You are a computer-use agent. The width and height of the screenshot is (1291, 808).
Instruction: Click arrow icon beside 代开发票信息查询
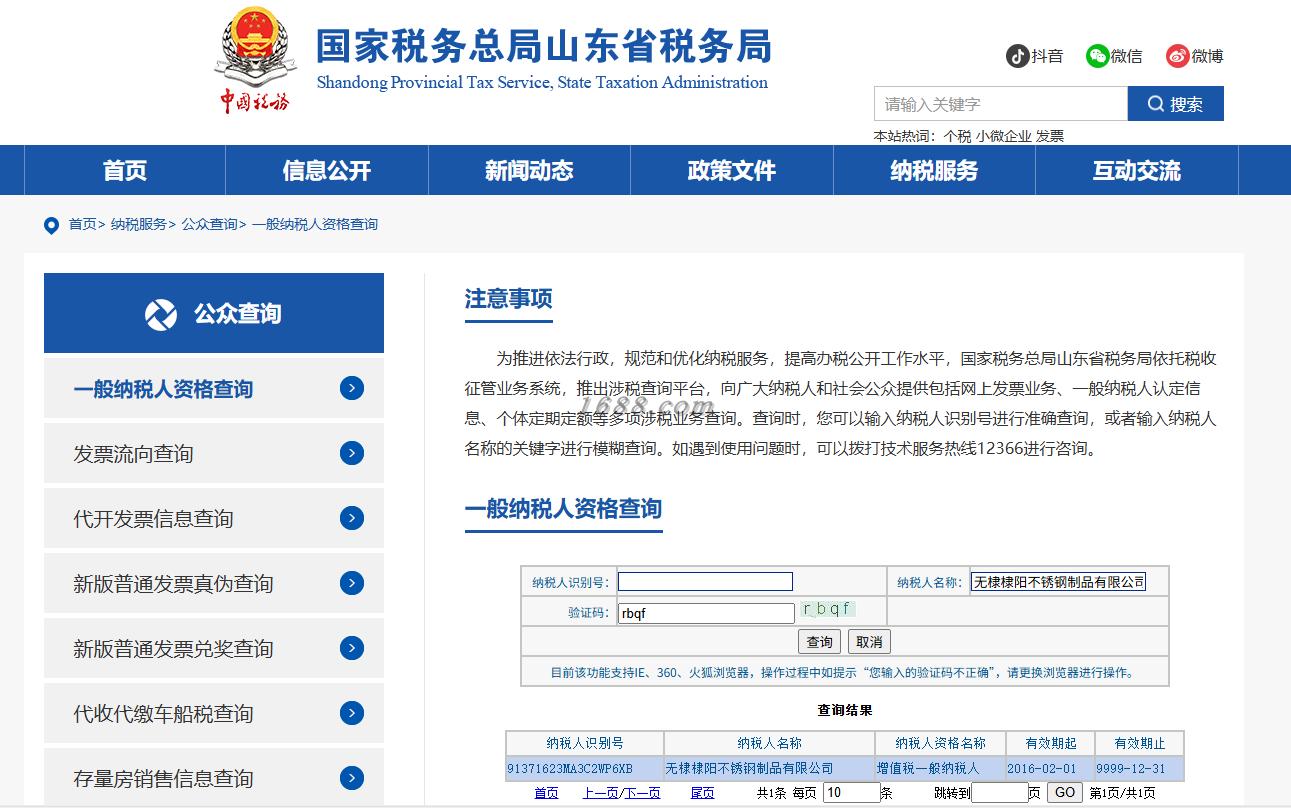[352, 518]
